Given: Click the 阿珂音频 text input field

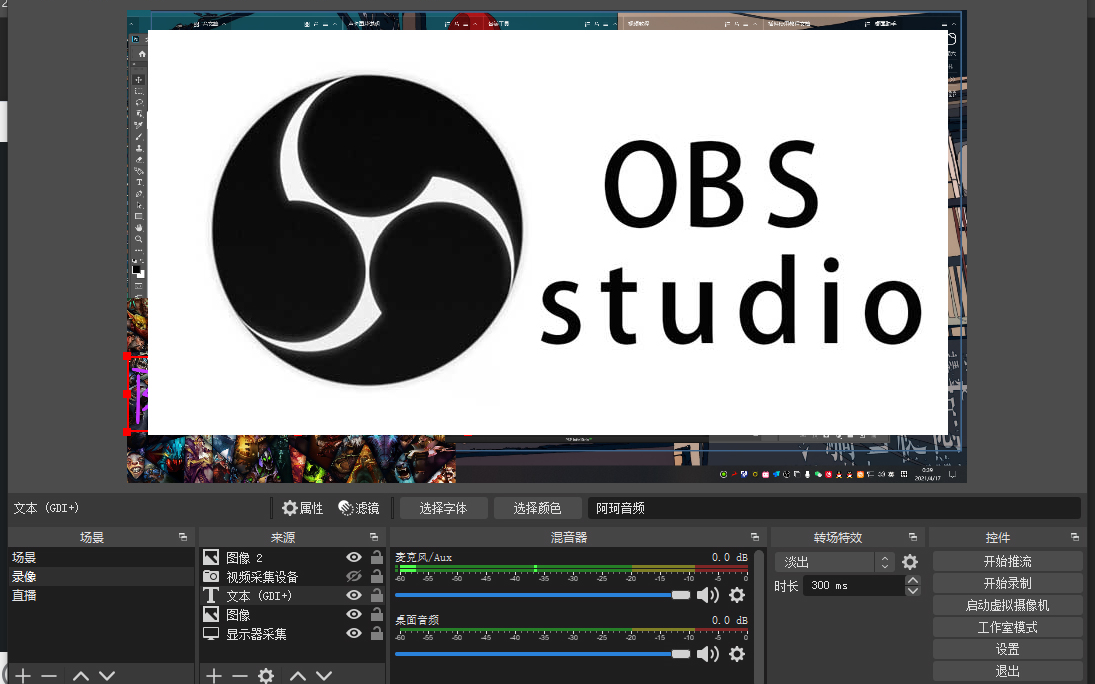Looking at the screenshot, I should coord(834,508).
